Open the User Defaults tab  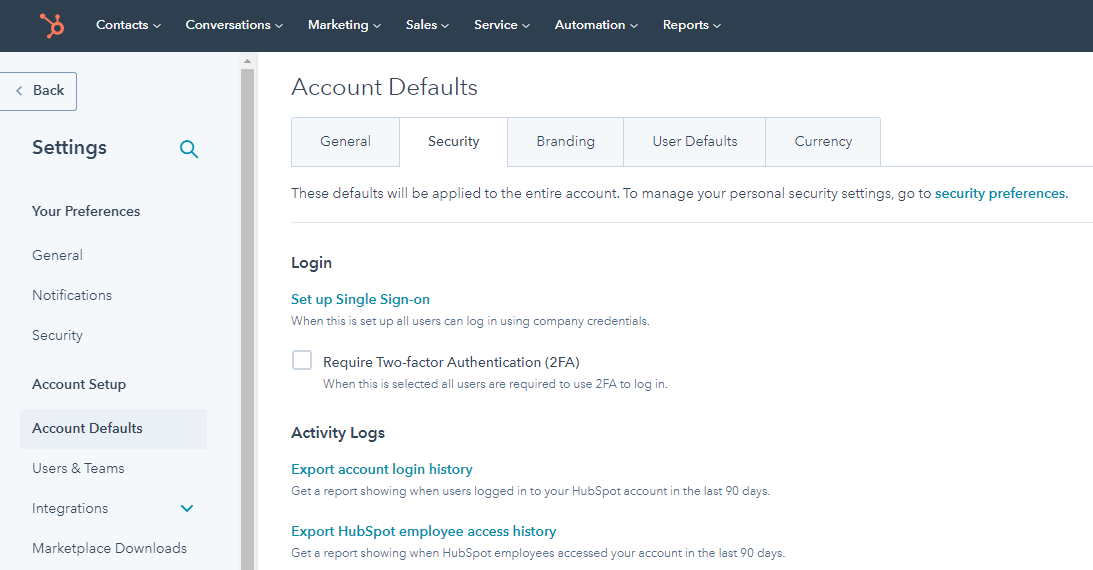click(x=695, y=142)
